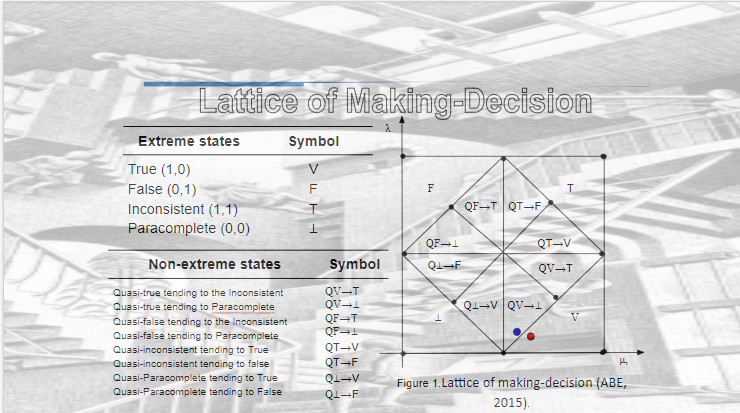Click corner label V in the lattice diagram

tap(574, 317)
